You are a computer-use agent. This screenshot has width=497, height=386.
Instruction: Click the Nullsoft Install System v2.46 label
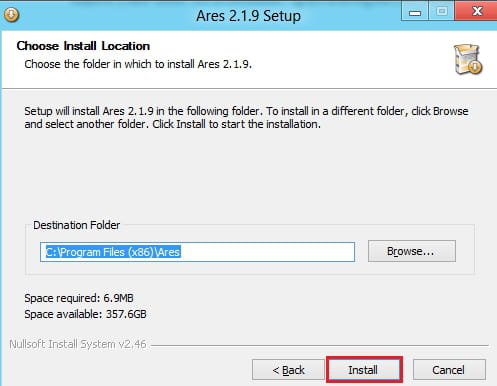pos(78,344)
